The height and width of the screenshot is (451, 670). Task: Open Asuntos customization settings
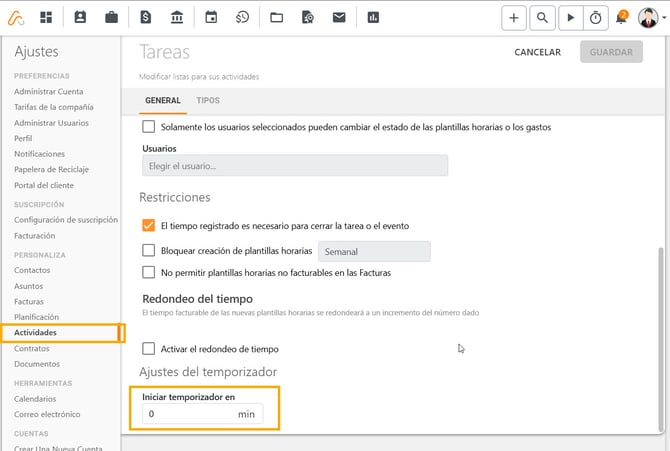tap(29, 286)
